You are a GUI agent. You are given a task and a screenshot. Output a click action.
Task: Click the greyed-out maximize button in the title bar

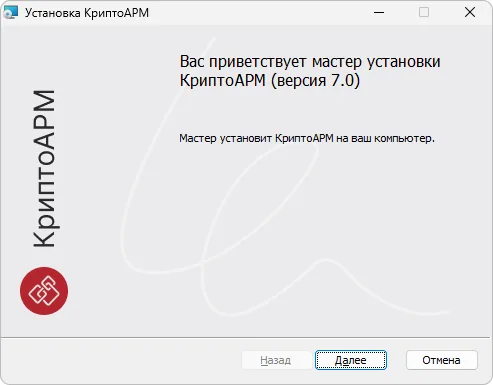424,13
